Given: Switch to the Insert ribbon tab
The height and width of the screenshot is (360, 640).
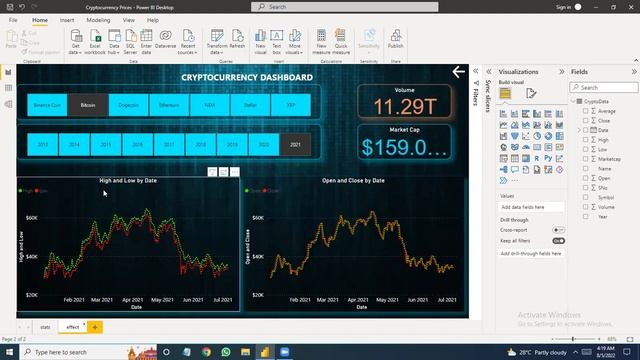Looking at the screenshot, I should click(67, 20).
